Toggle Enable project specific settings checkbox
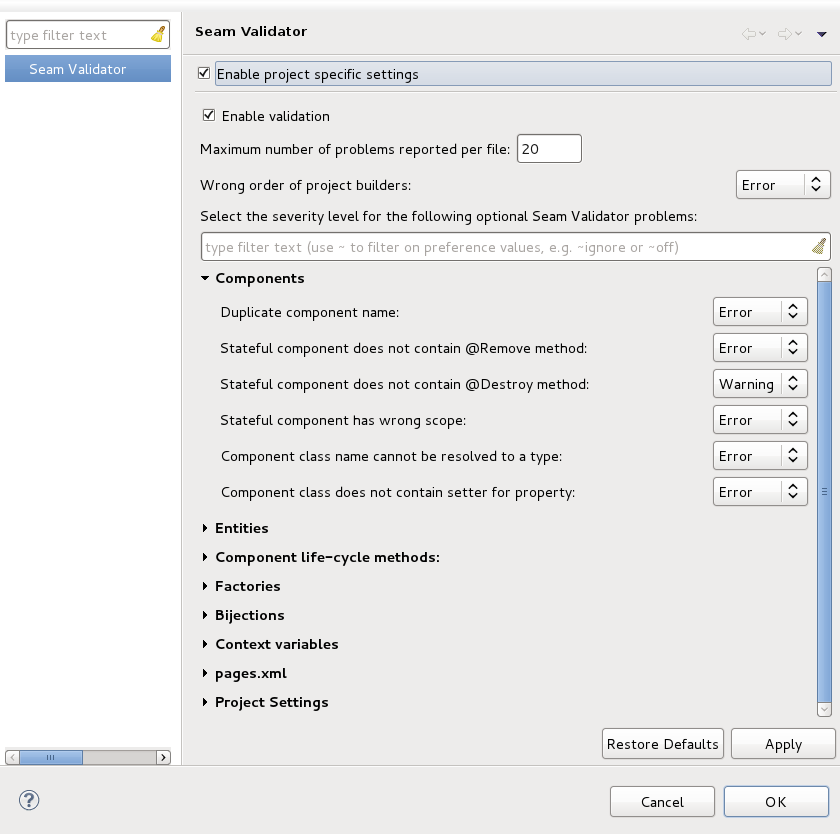Screen dimensions: 840x834 (204, 74)
